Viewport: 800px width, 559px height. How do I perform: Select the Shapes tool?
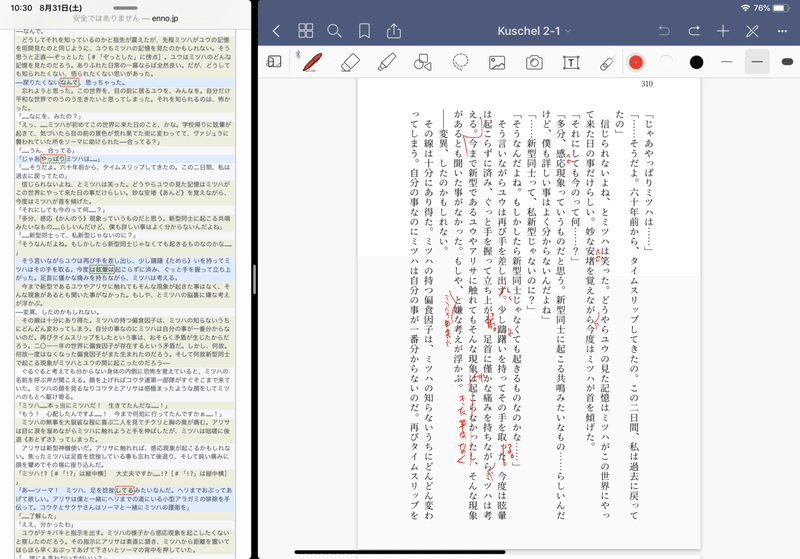tap(423, 62)
